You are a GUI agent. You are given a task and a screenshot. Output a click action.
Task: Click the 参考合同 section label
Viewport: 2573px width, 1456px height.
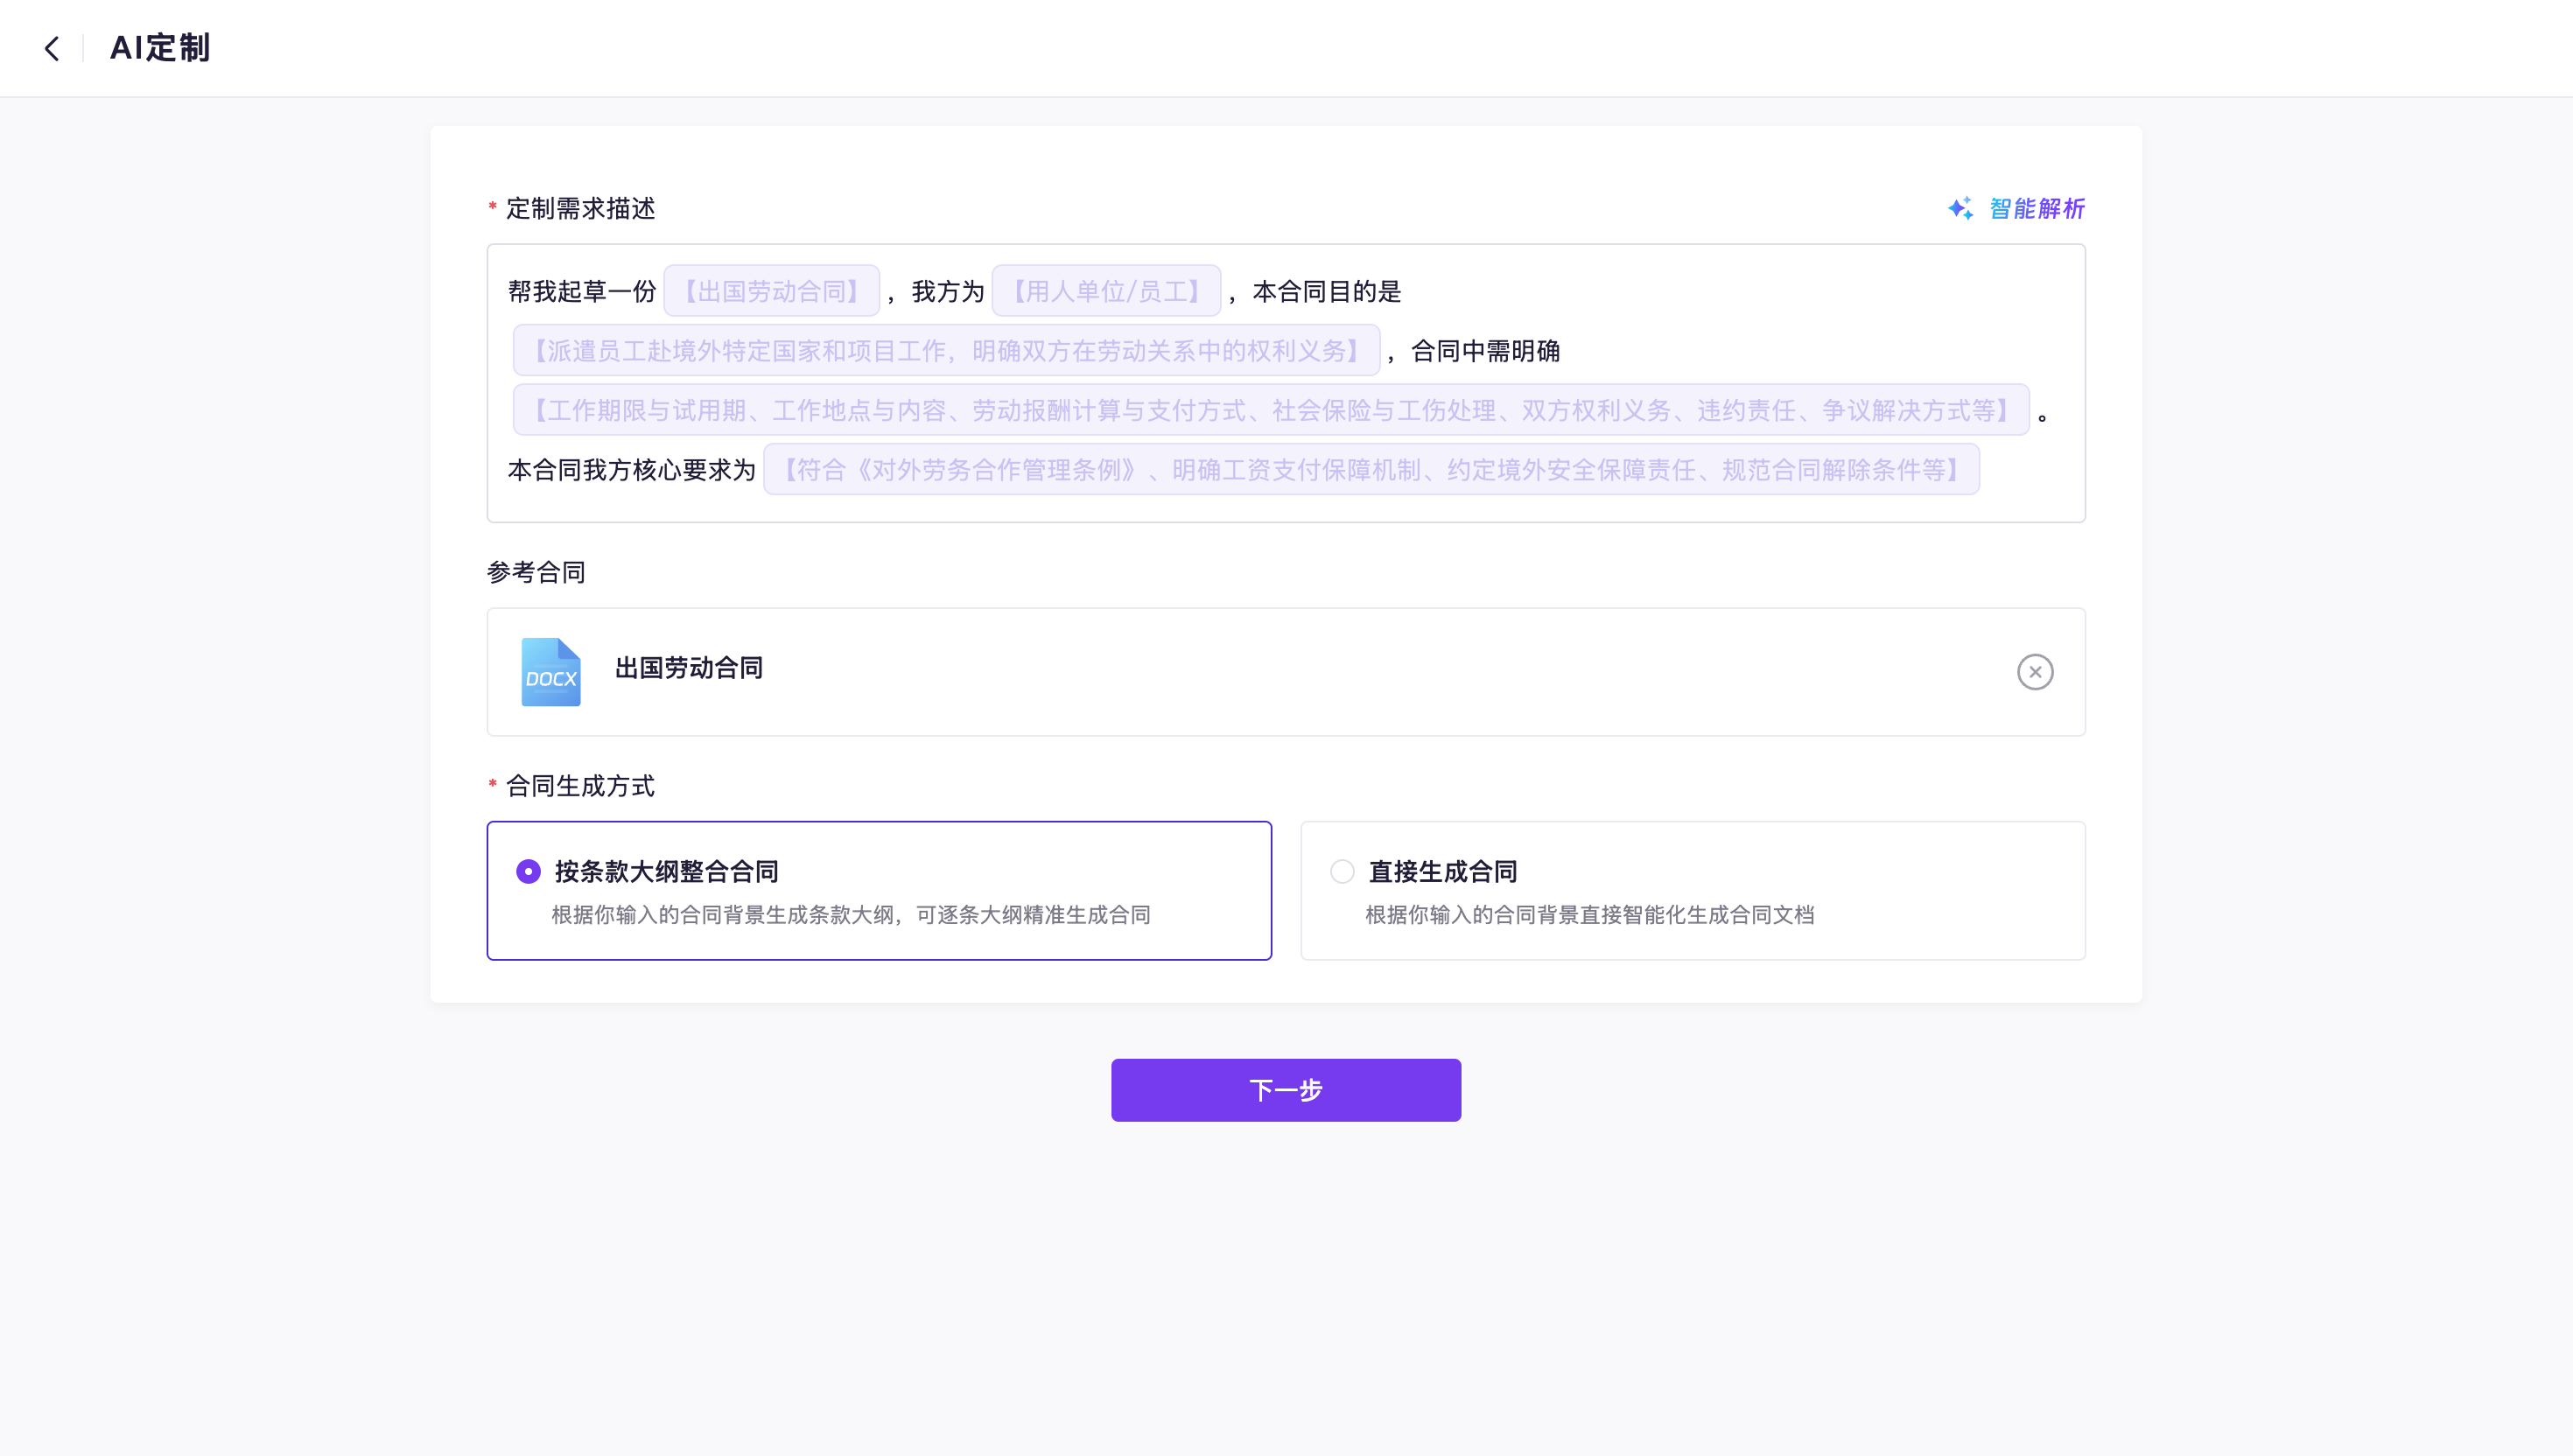click(x=536, y=572)
